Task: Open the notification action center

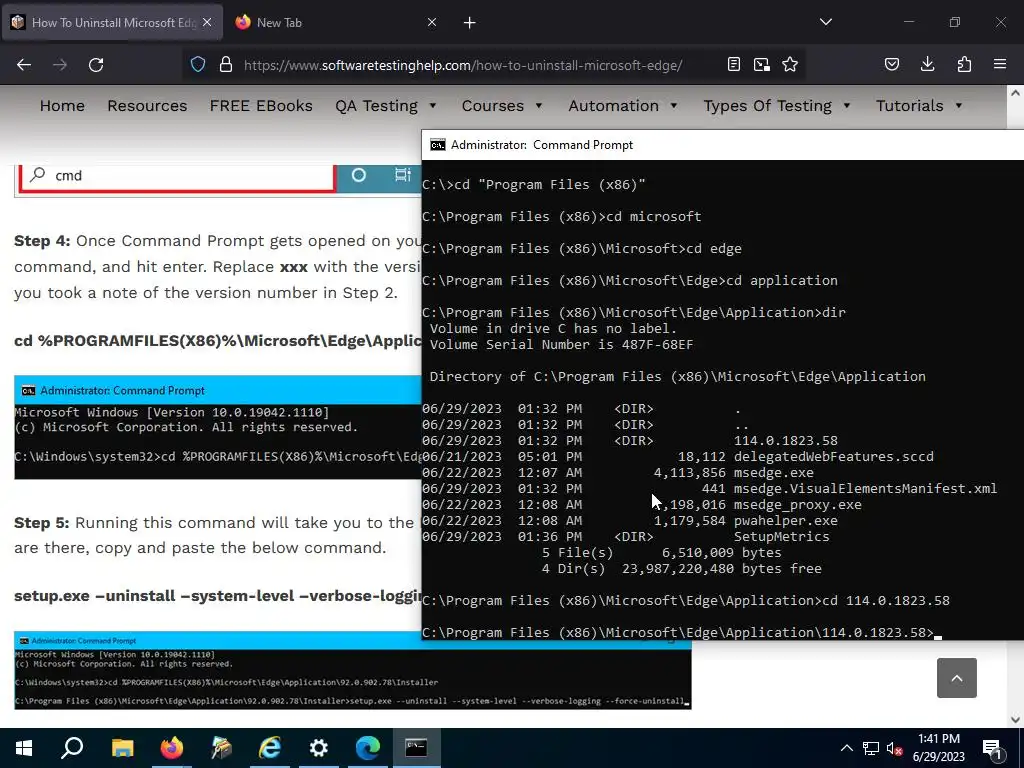Action: 993,748
